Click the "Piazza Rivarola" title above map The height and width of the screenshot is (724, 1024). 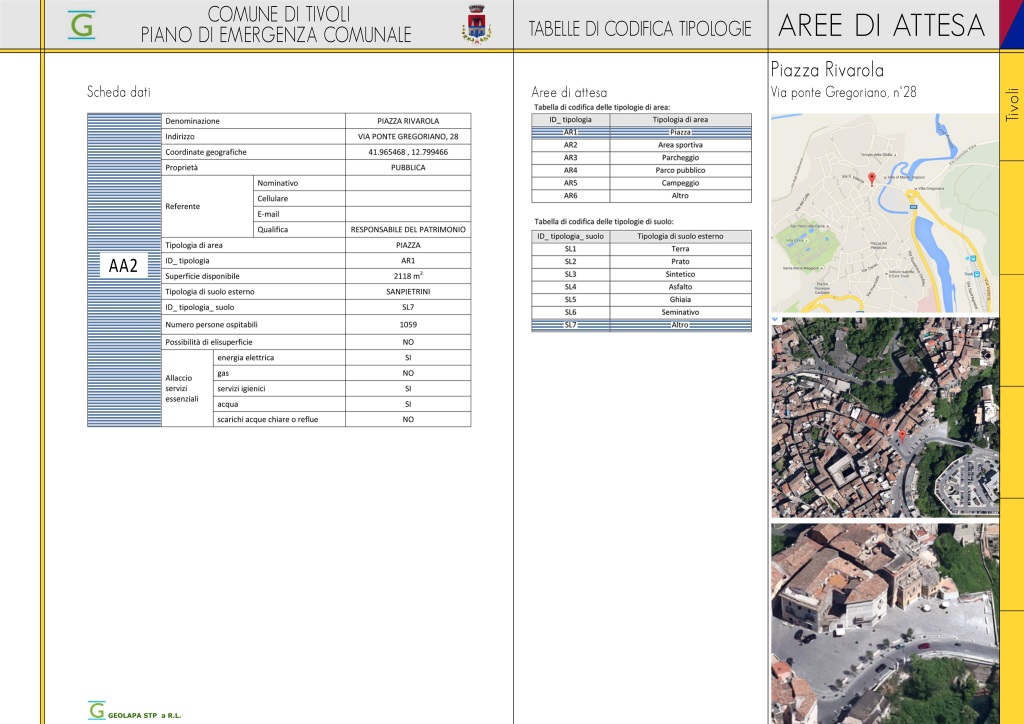click(x=827, y=69)
